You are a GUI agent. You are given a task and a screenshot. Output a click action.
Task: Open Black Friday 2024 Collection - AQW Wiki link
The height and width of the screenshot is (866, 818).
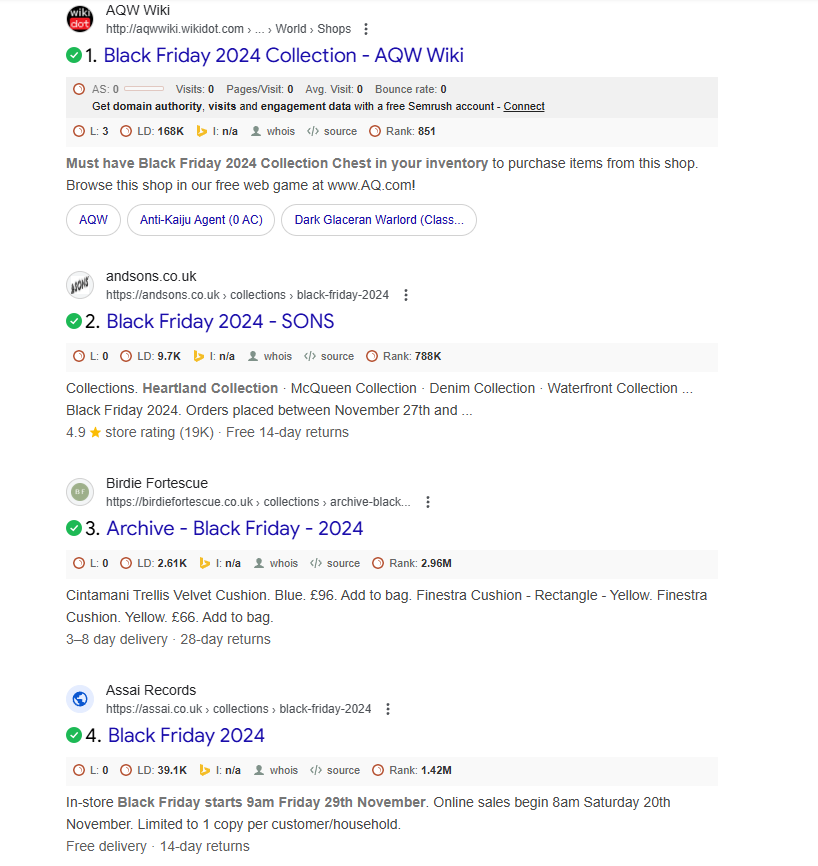283,55
